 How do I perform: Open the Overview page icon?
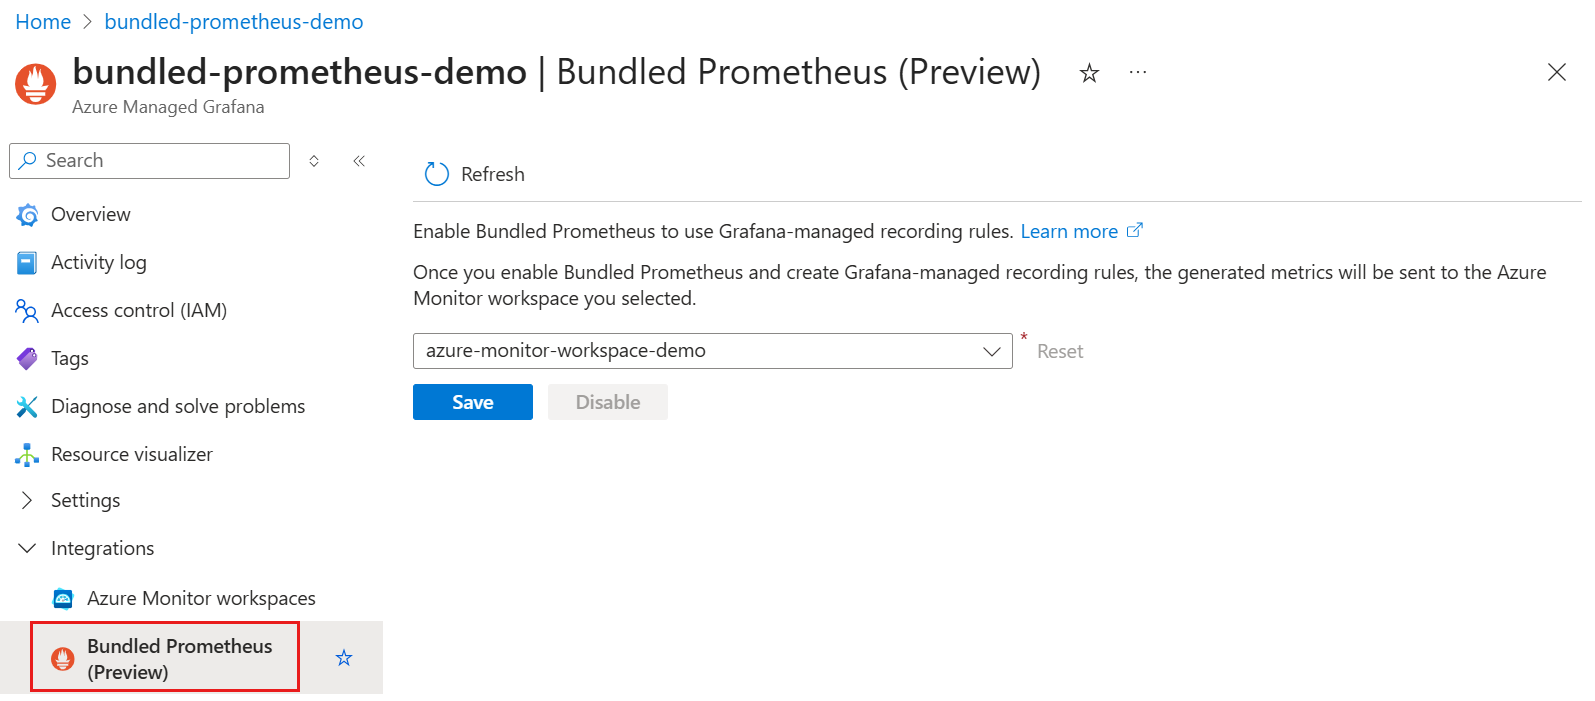[x=30, y=214]
